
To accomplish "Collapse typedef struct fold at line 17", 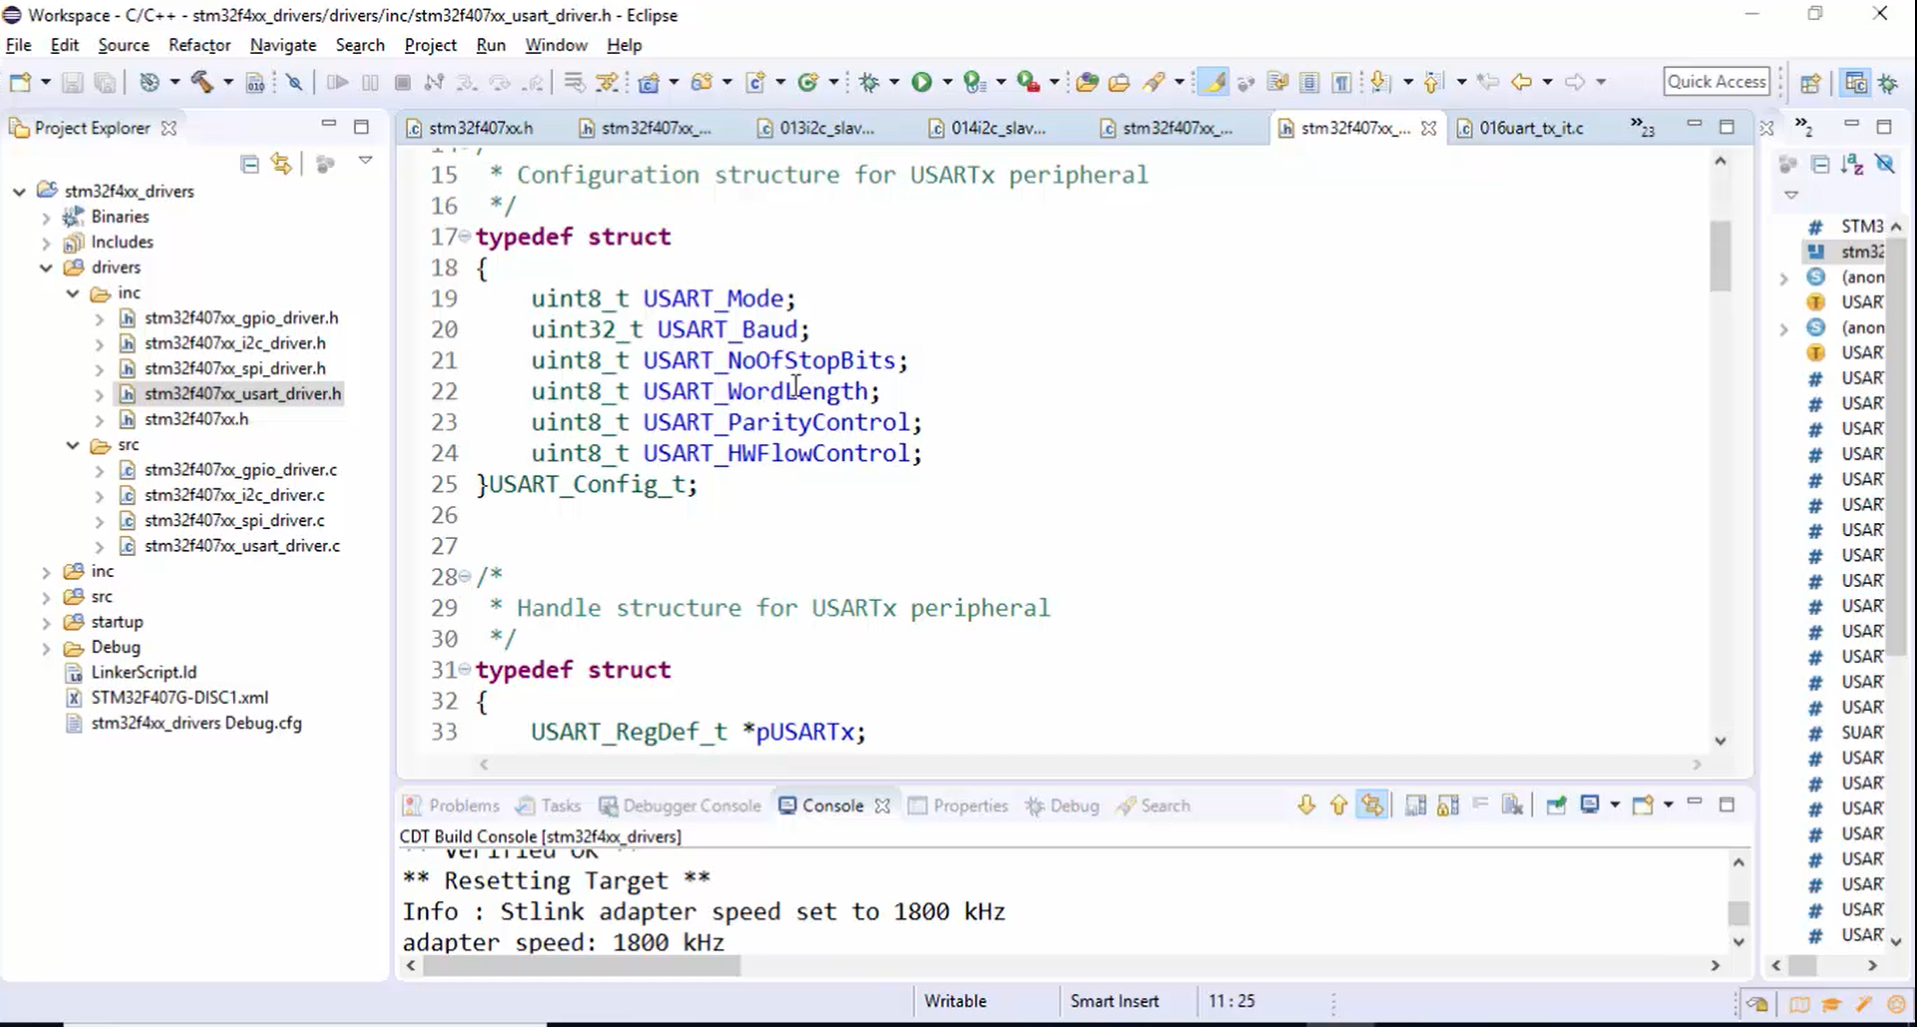I will (x=464, y=236).
